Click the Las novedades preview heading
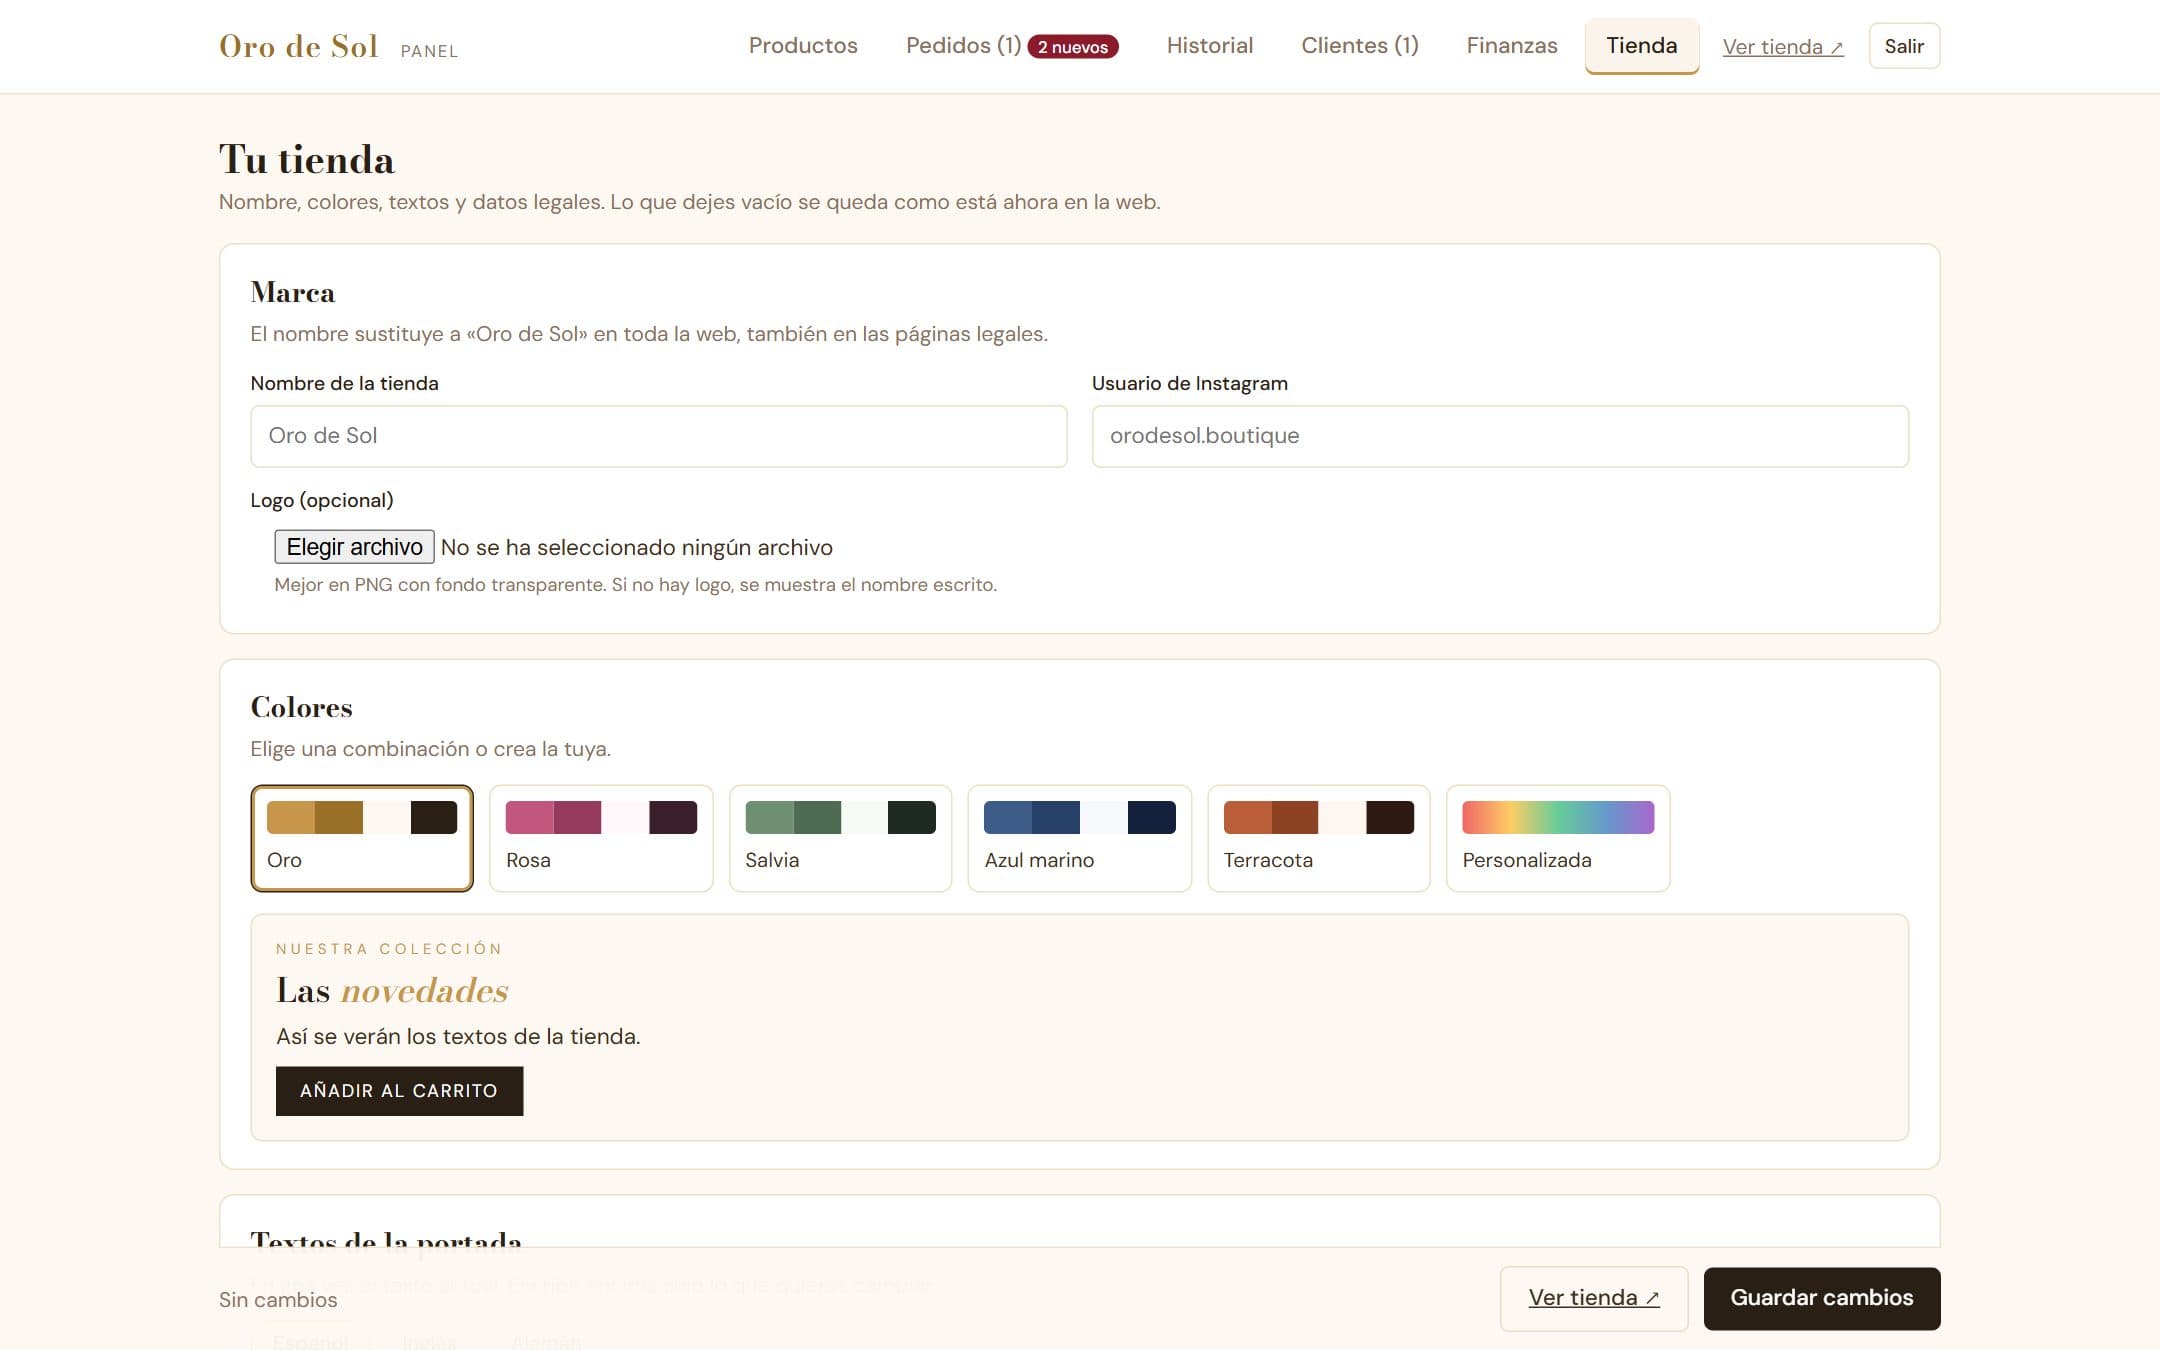Image resolution: width=2160 pixels, height=1350 pixels. (392, 991)
